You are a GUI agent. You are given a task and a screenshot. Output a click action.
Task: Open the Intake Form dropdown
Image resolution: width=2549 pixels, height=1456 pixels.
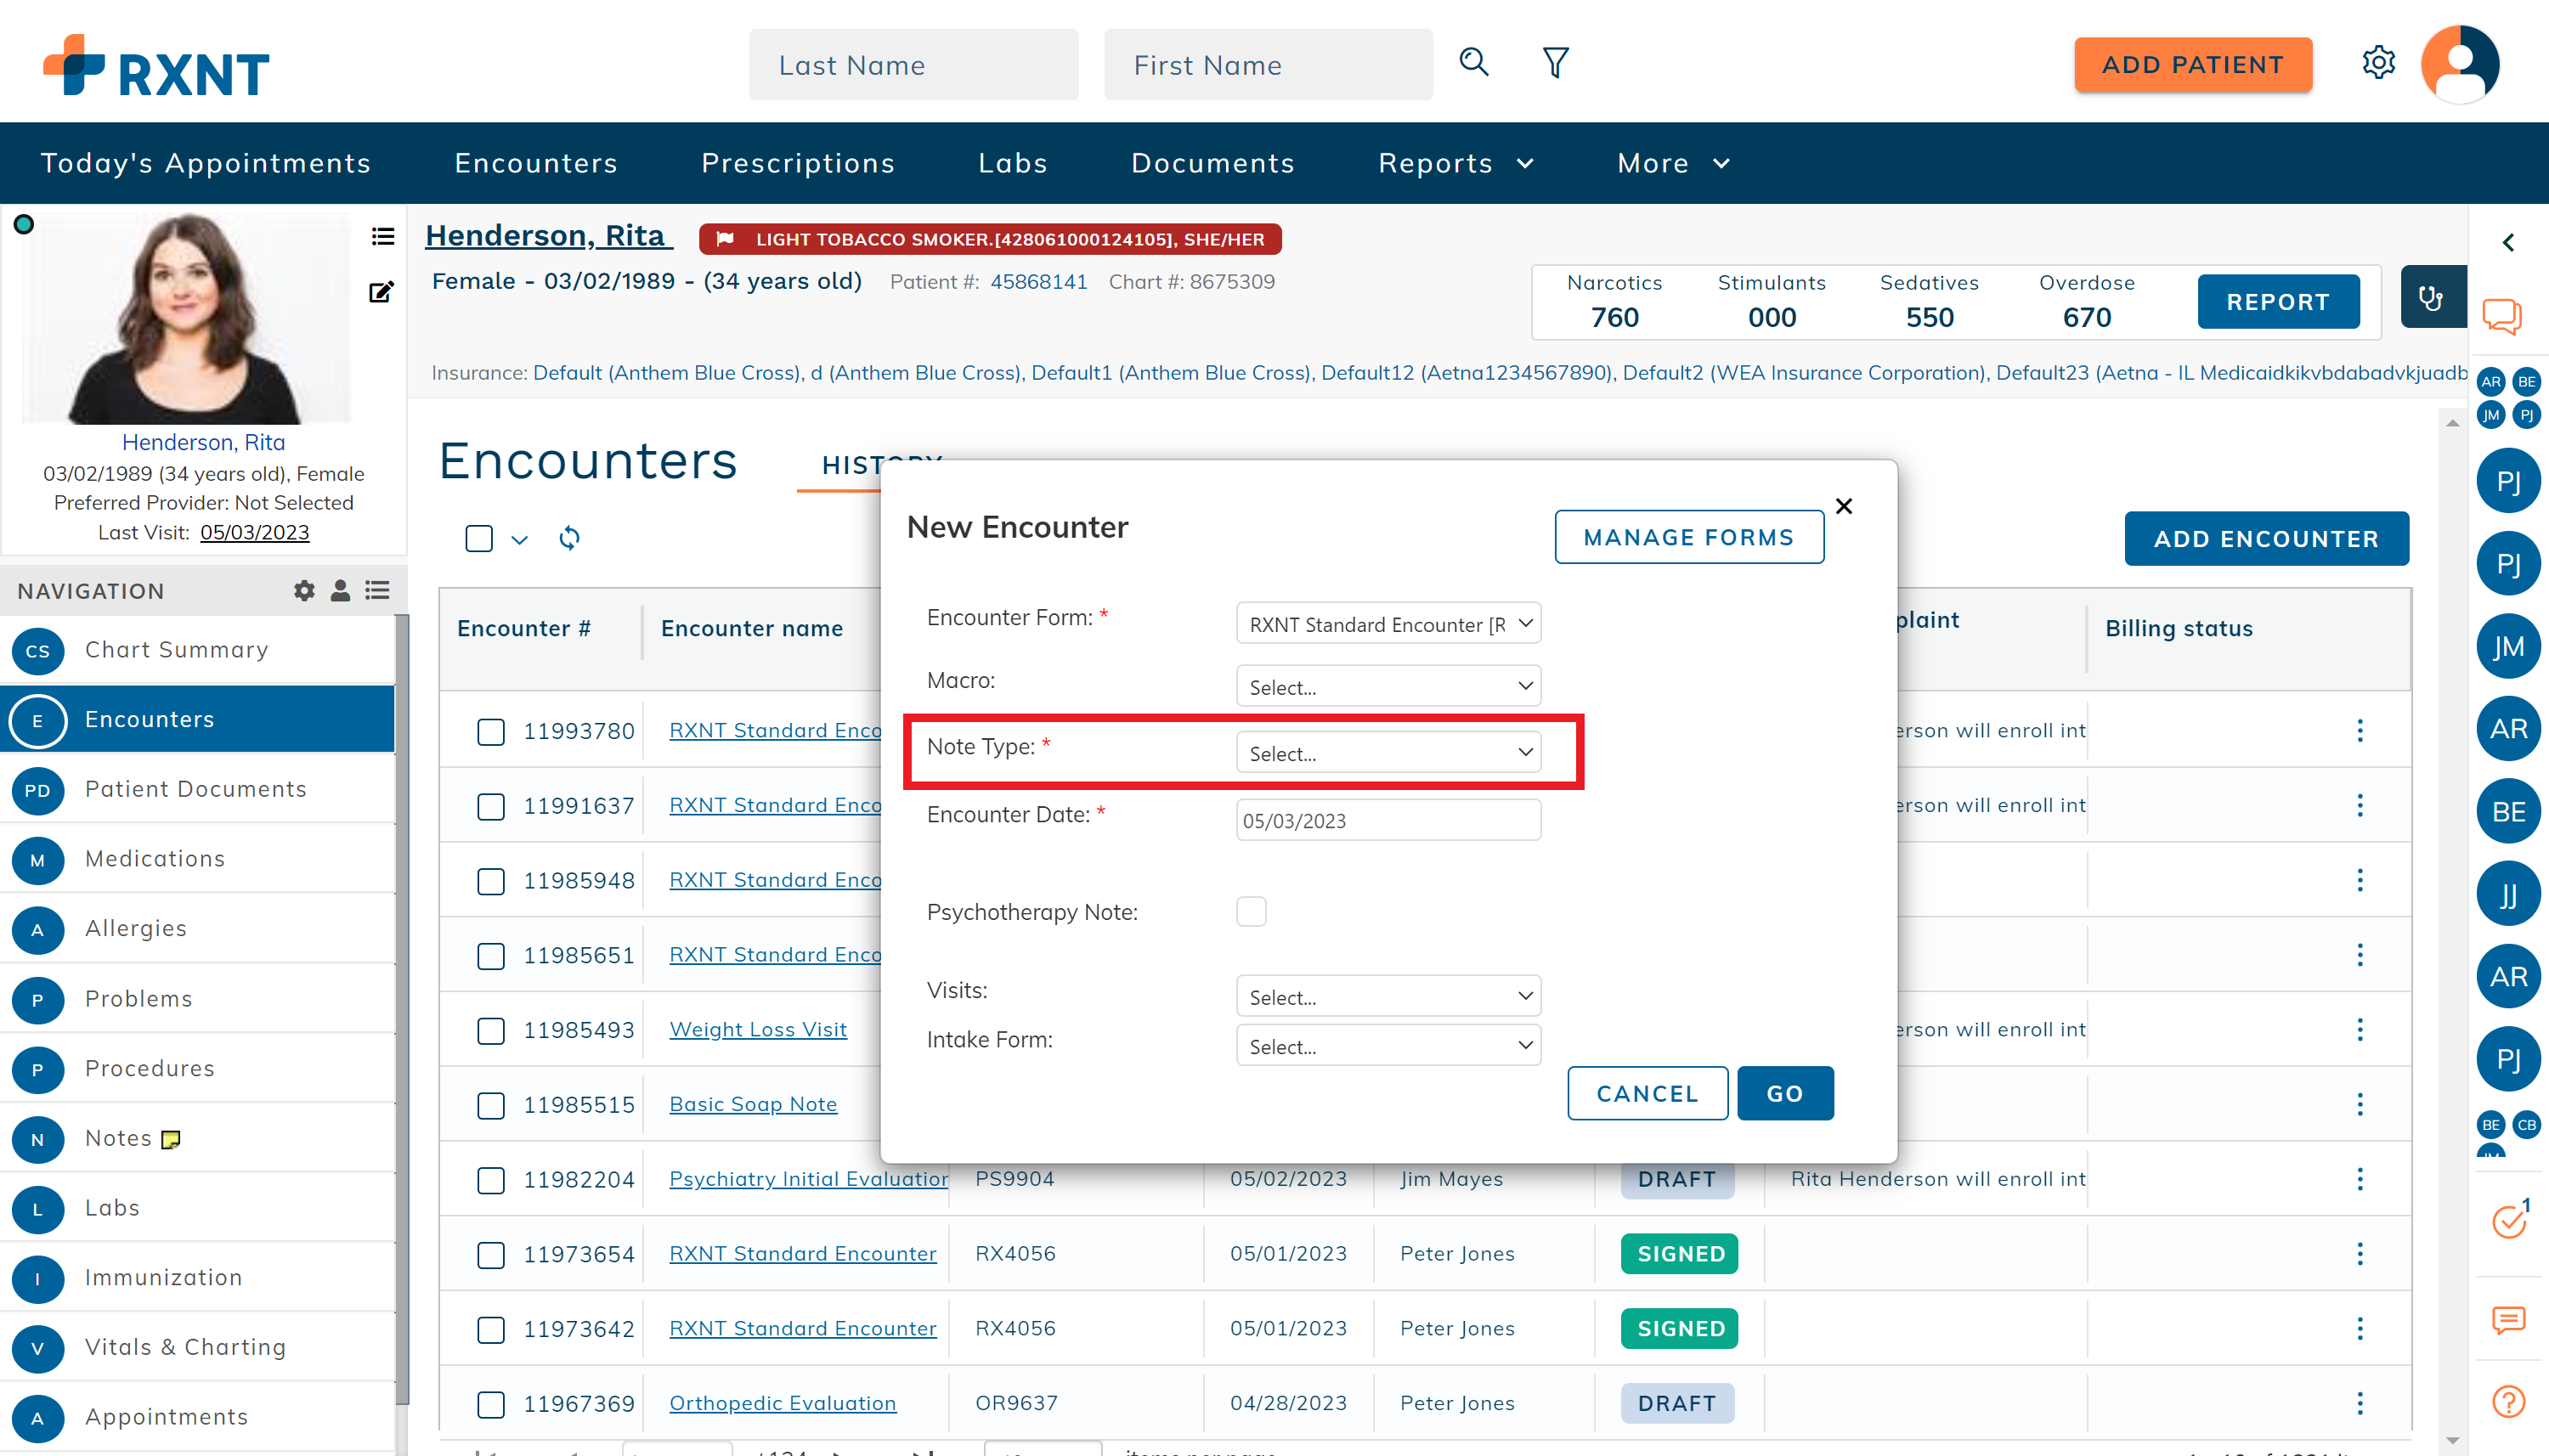(1388, 1045)
